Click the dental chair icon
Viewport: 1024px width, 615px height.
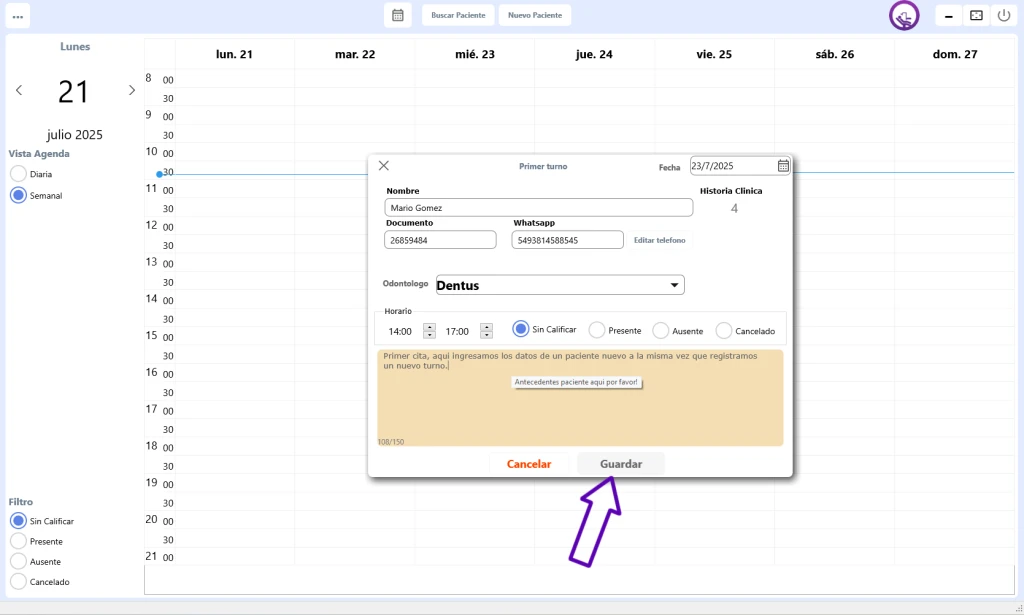[x=904, y=16]
